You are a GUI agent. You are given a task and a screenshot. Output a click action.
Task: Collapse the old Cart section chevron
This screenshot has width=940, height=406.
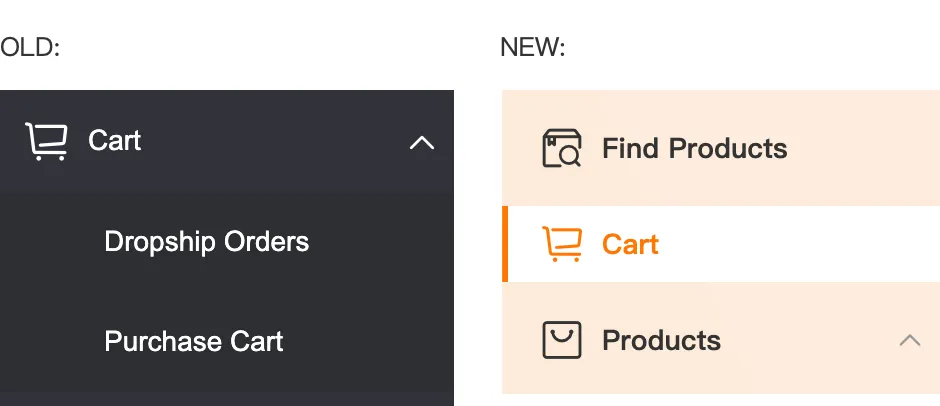pyautogui.click(x=422, y=143)
